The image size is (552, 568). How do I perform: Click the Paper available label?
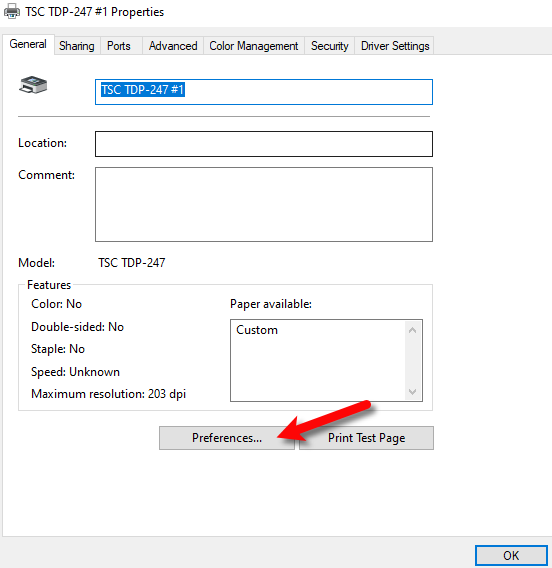point(271,304)
